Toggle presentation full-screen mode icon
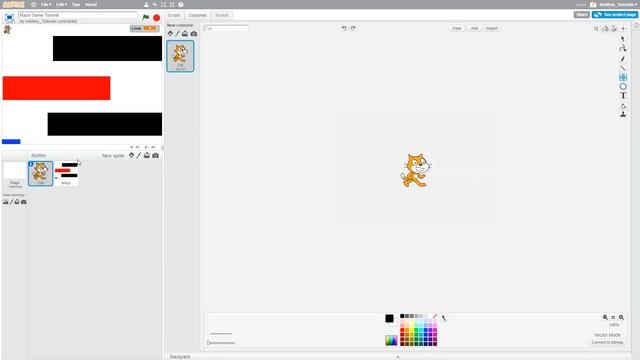This screenshot has height=360, width=640. coord(9,18)
